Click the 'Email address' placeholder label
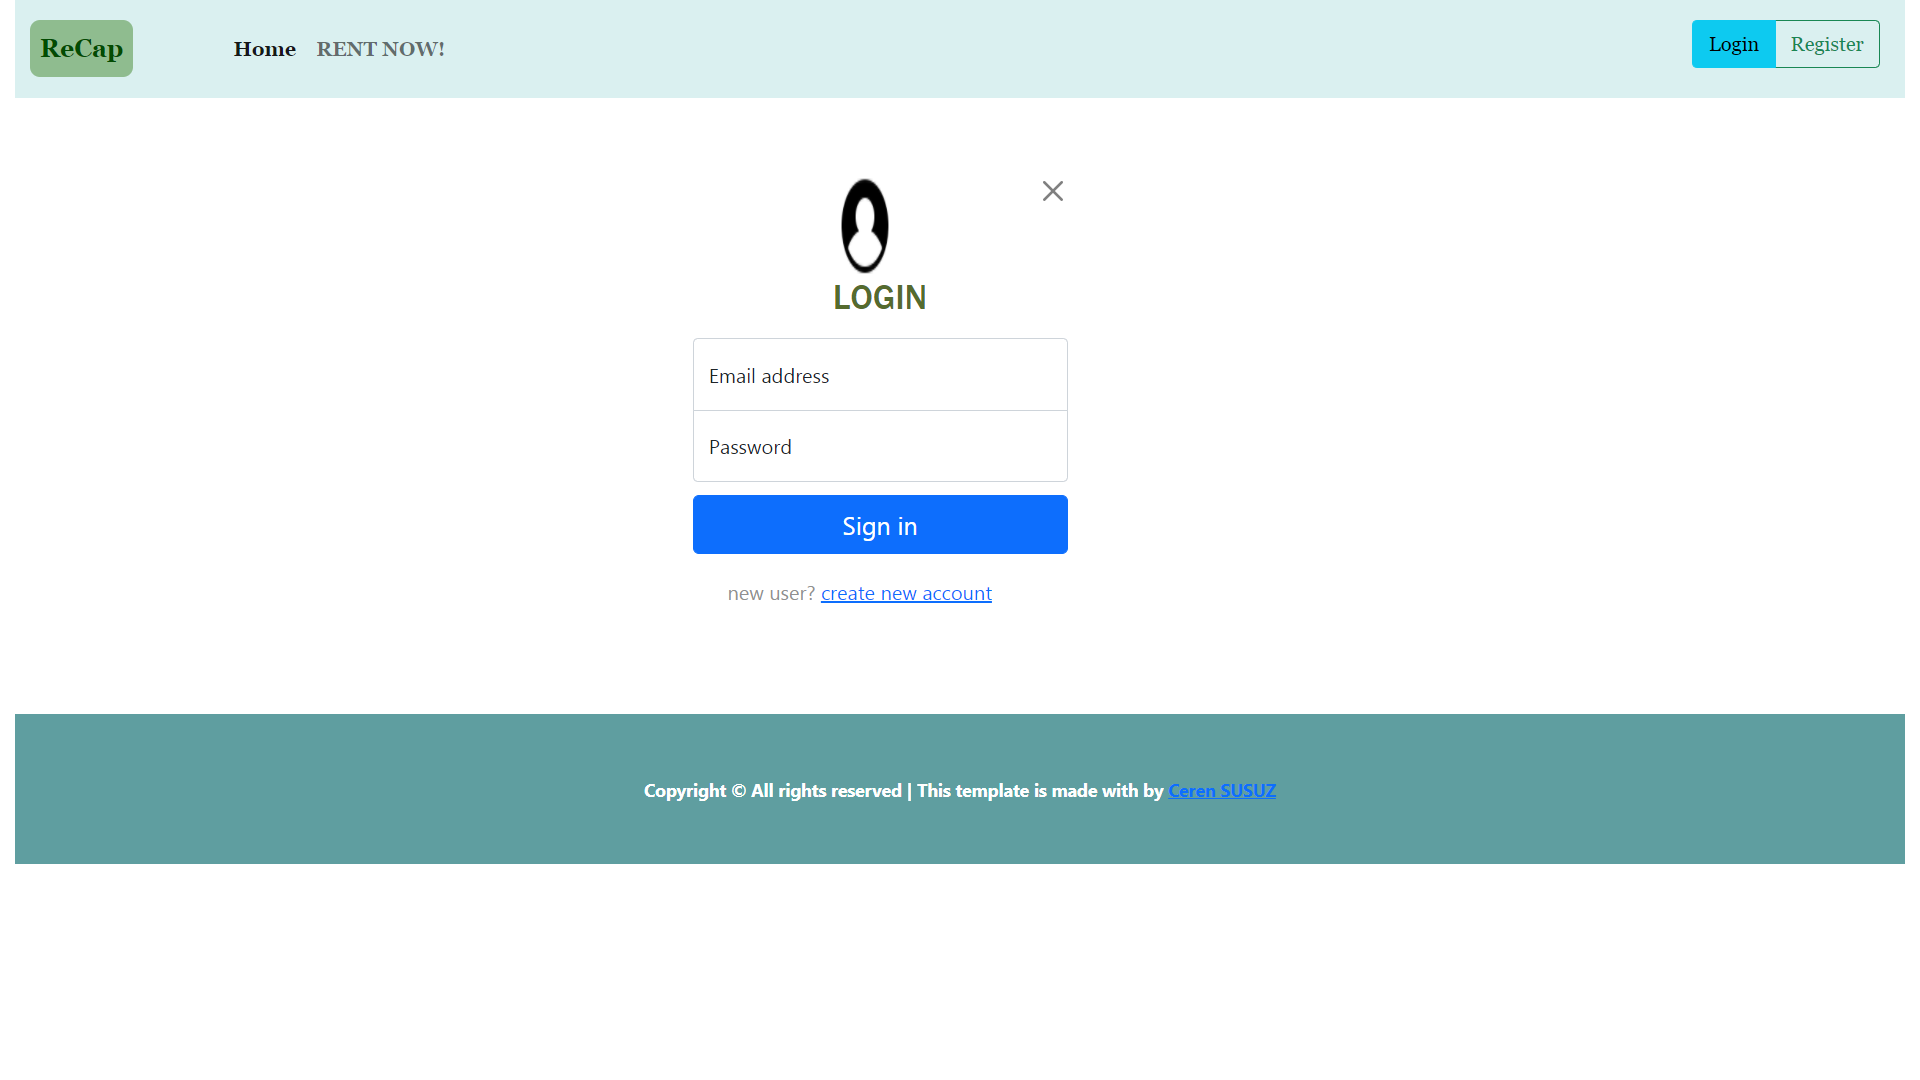 pos(768,376)
